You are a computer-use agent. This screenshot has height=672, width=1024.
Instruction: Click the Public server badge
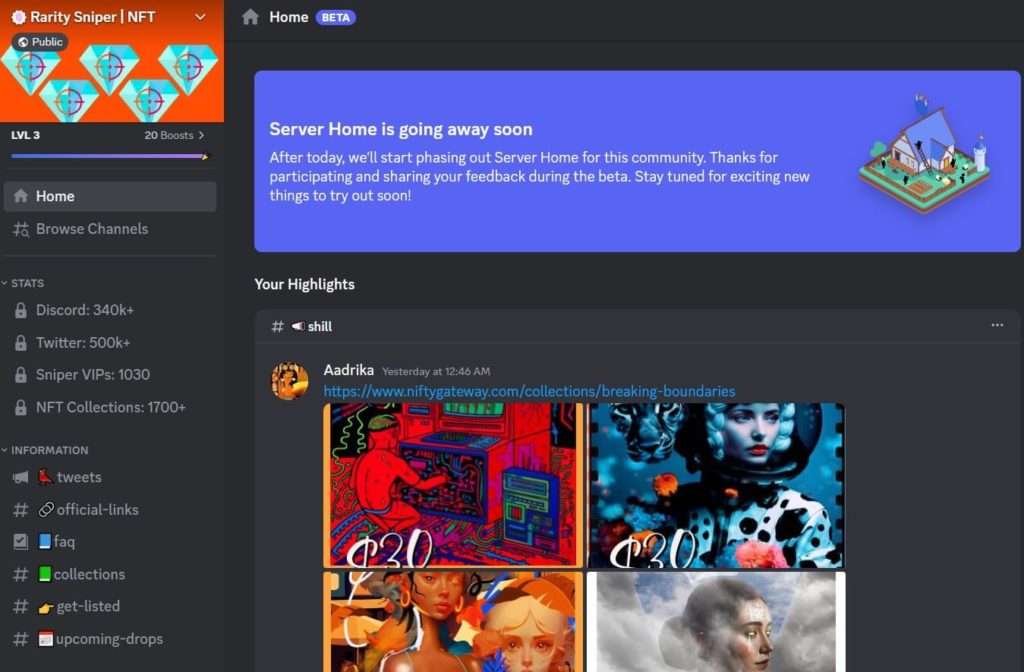point(40,42)
